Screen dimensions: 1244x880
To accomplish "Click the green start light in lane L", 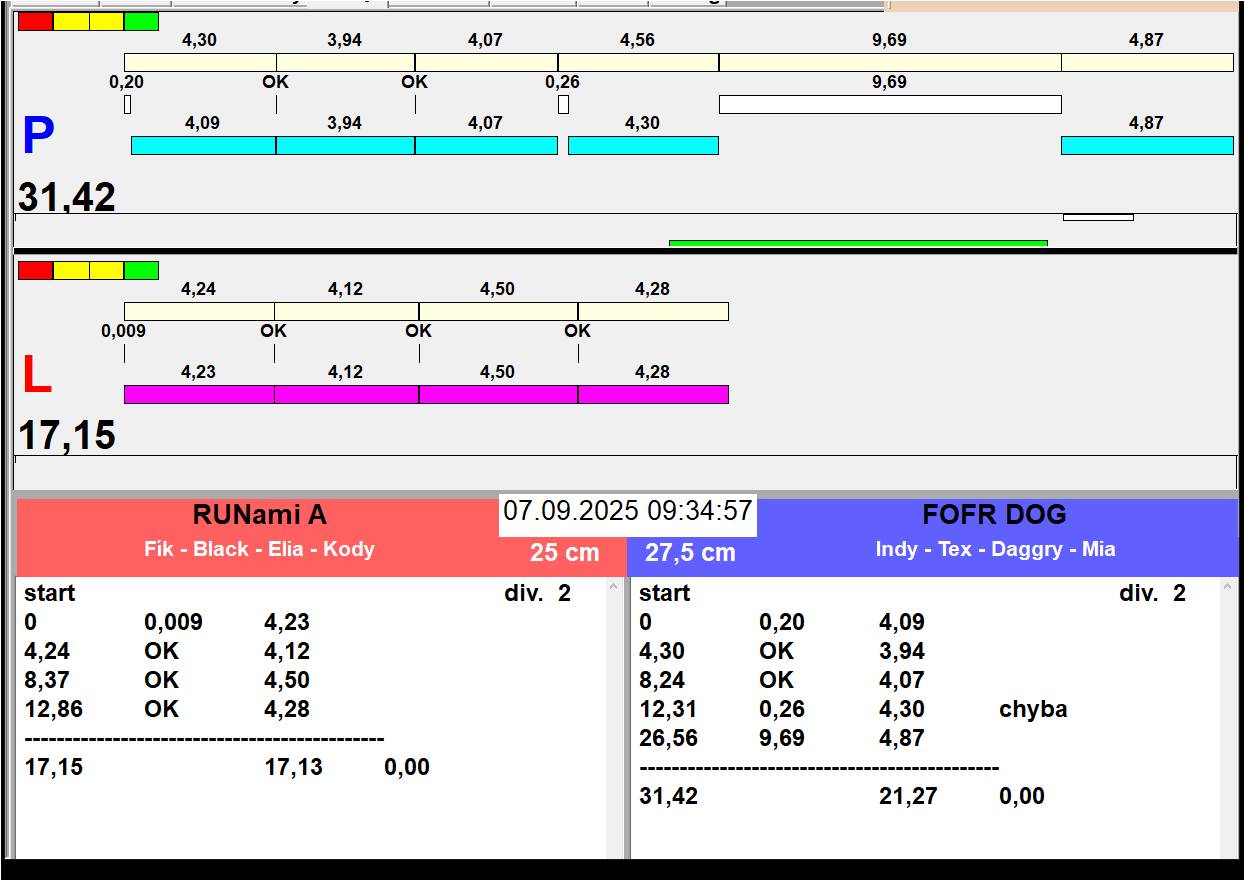I will click(141, 270).
